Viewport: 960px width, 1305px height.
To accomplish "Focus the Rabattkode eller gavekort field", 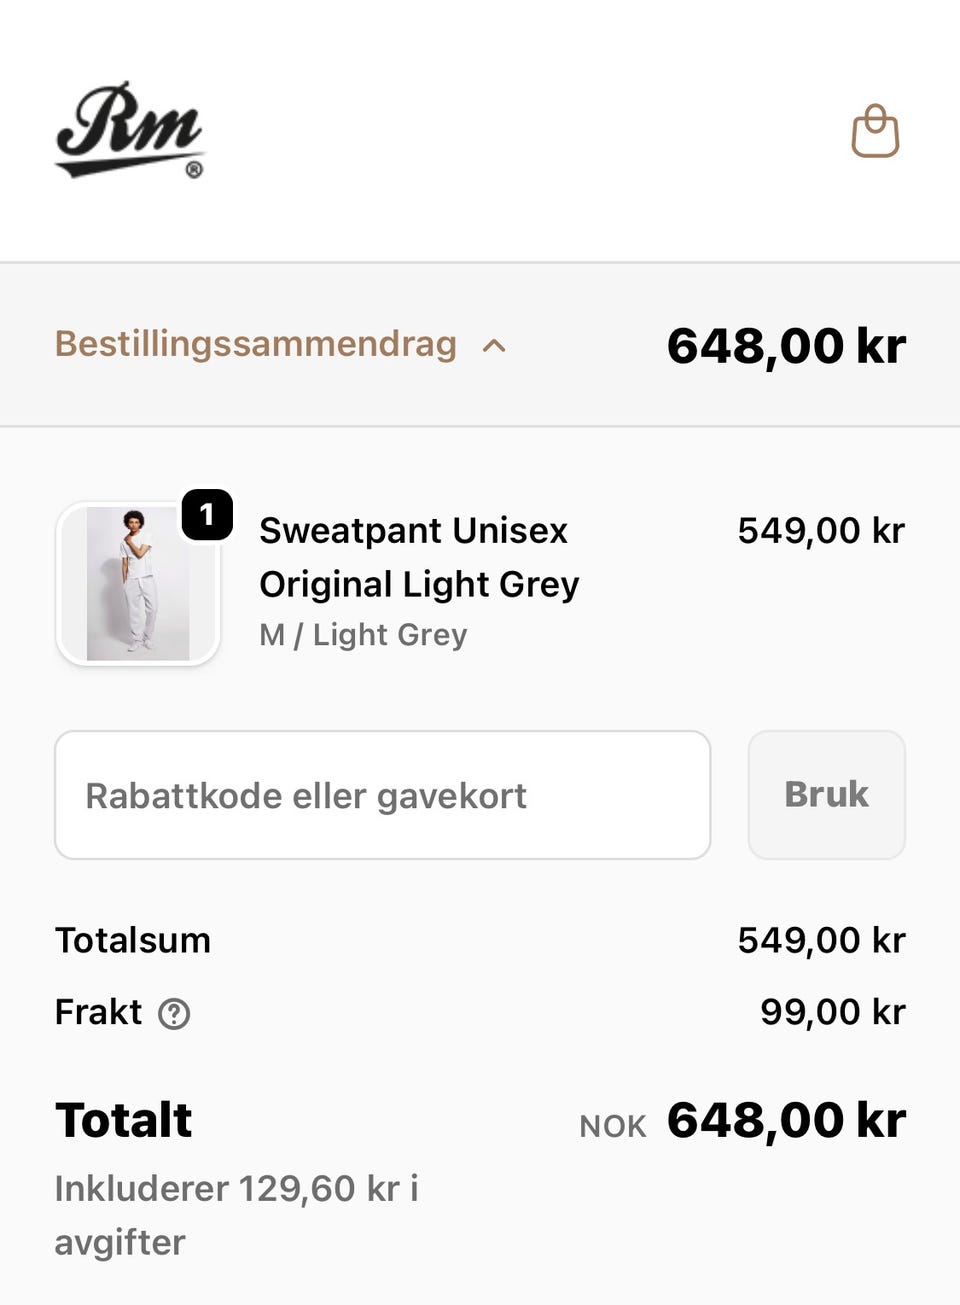I will click(x=382, y=795).
